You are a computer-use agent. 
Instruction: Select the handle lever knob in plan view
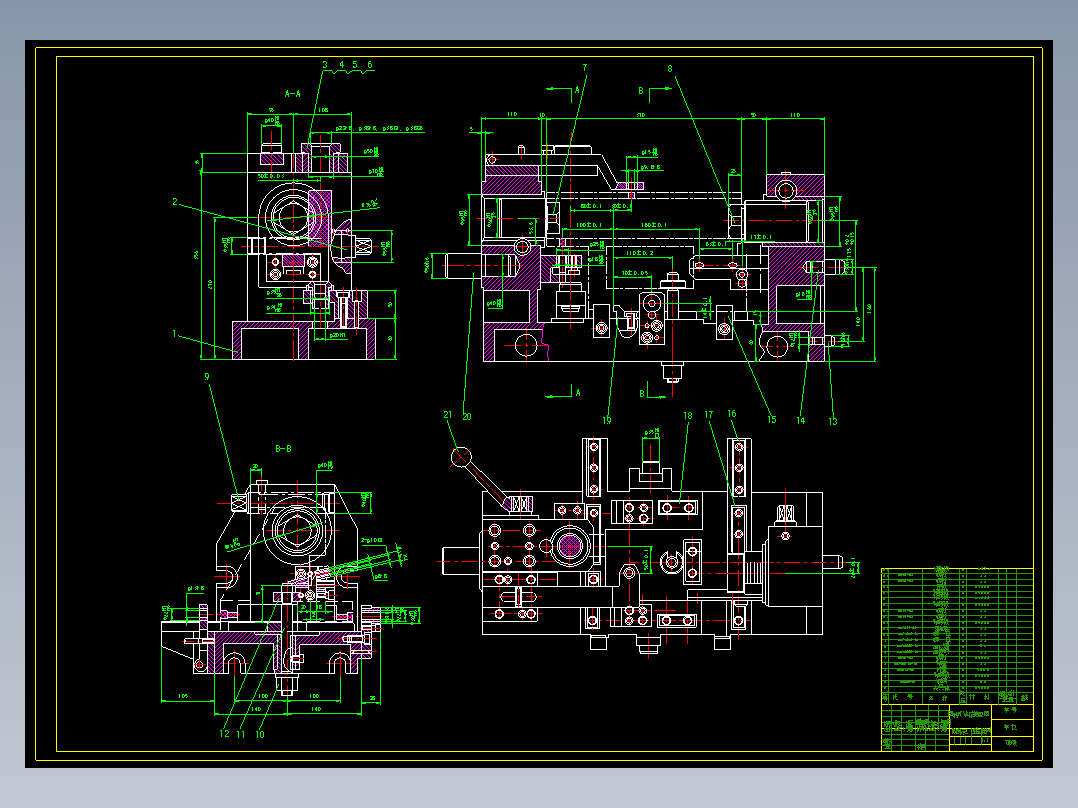[x=461, y=457]
